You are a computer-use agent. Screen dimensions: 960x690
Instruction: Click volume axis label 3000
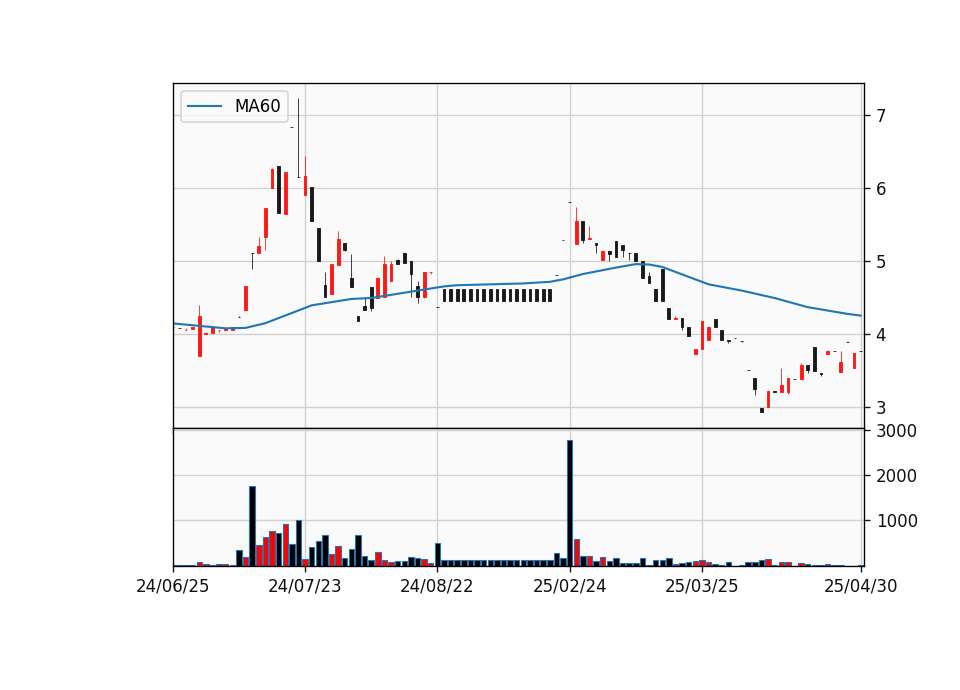point(896,431)
